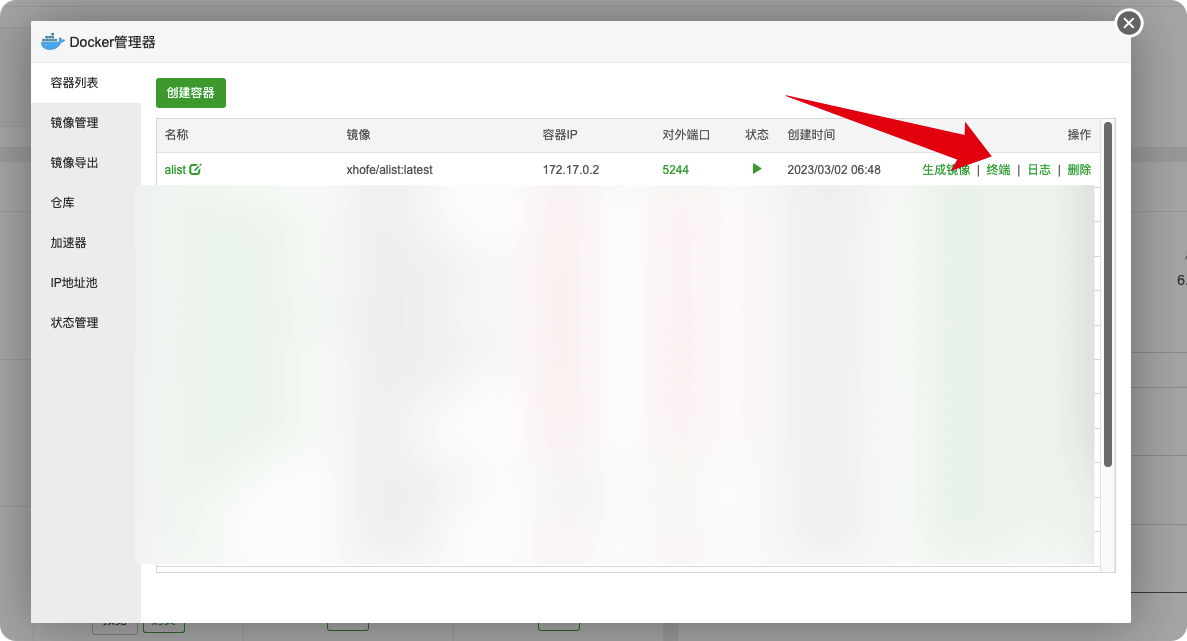Image resolution: width=1187 pixels, height=641 pixels.
Task: Toggle the green running state play icon
Action: coord(756,169)
